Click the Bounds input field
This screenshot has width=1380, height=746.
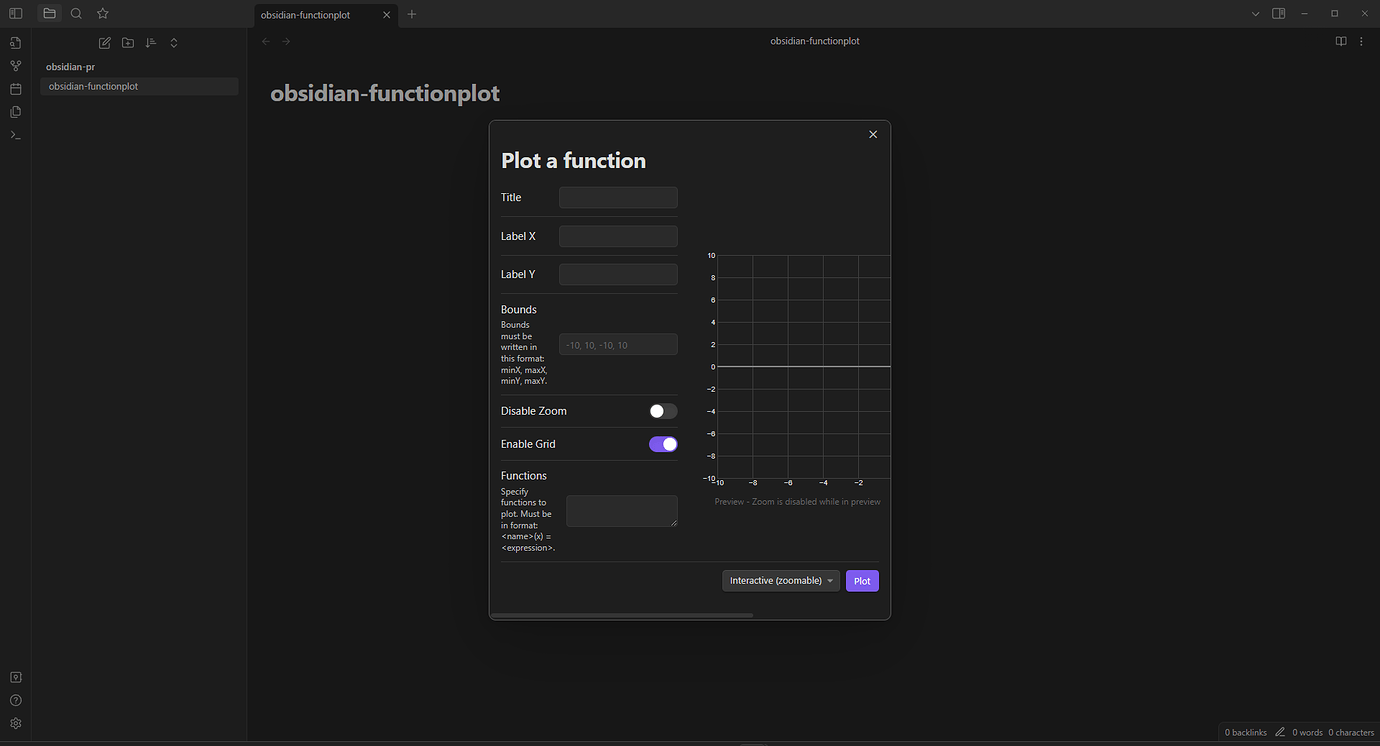(x=618, y=345)
